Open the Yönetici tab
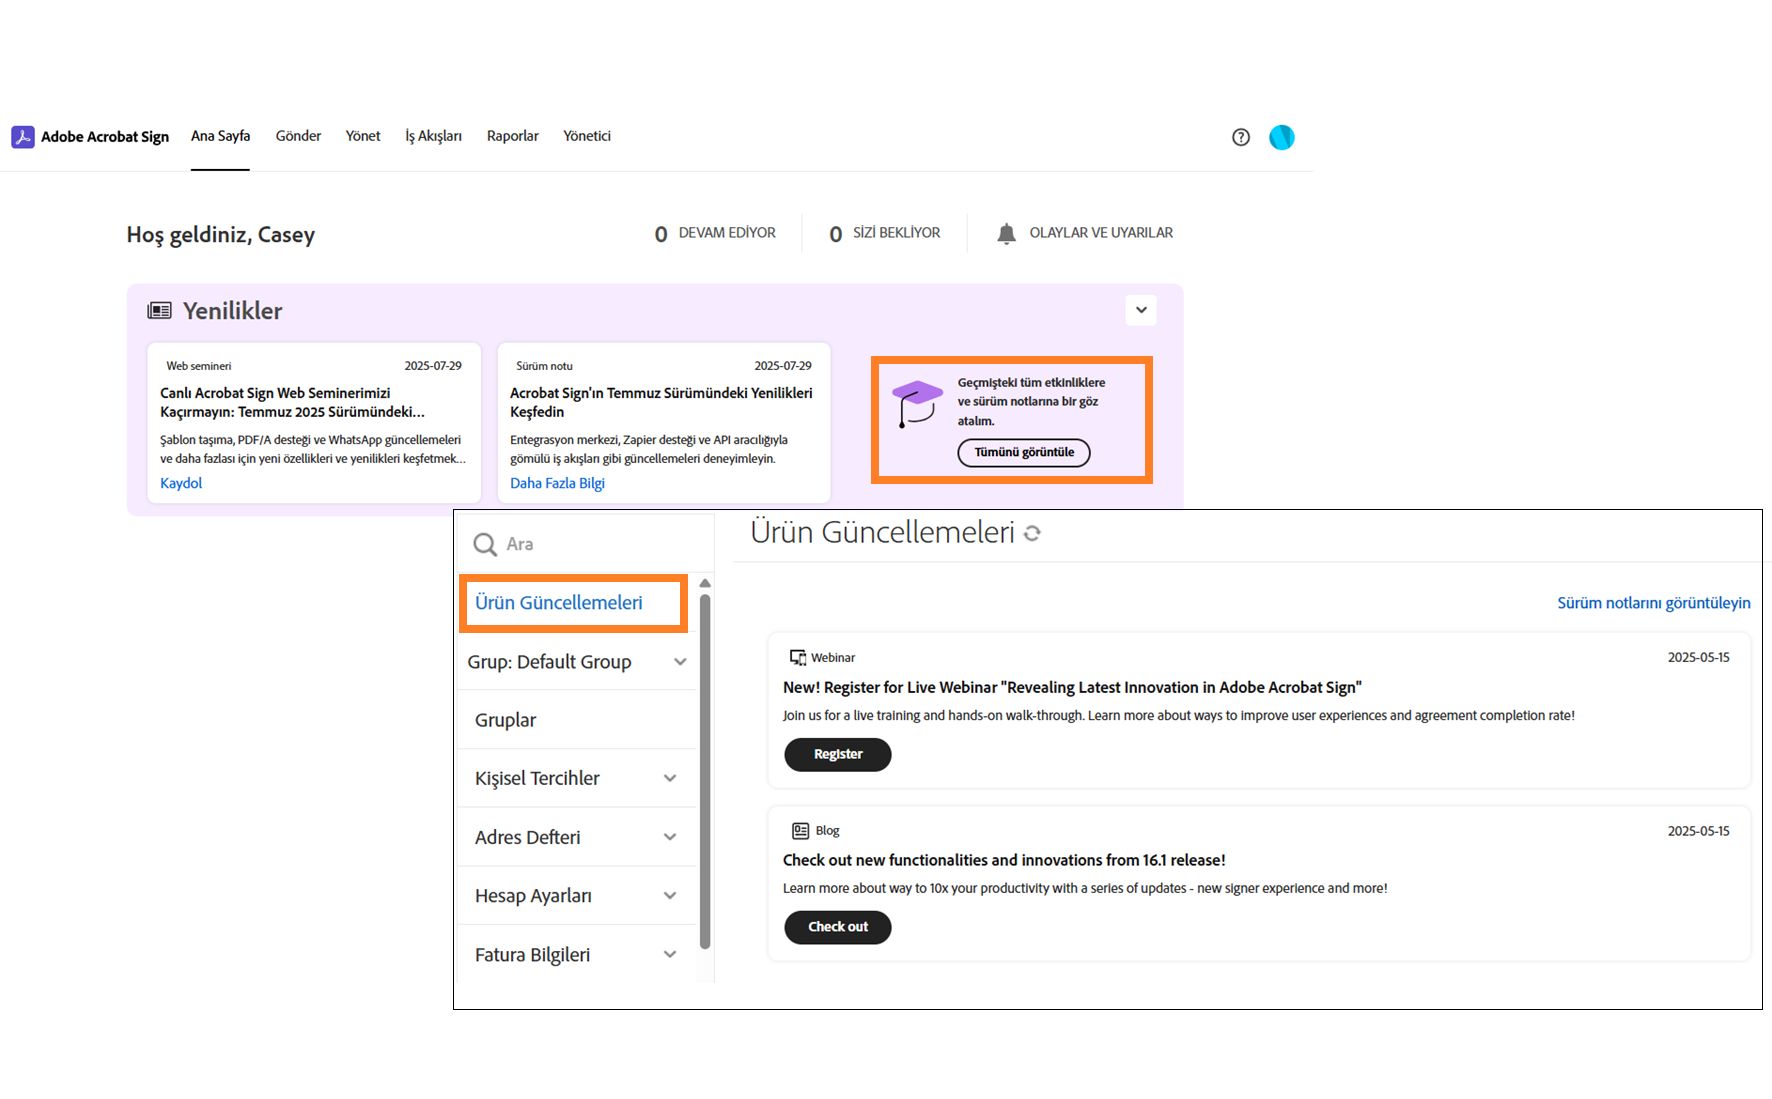Screen dimensions: 1772x1099 coord(587,136)
